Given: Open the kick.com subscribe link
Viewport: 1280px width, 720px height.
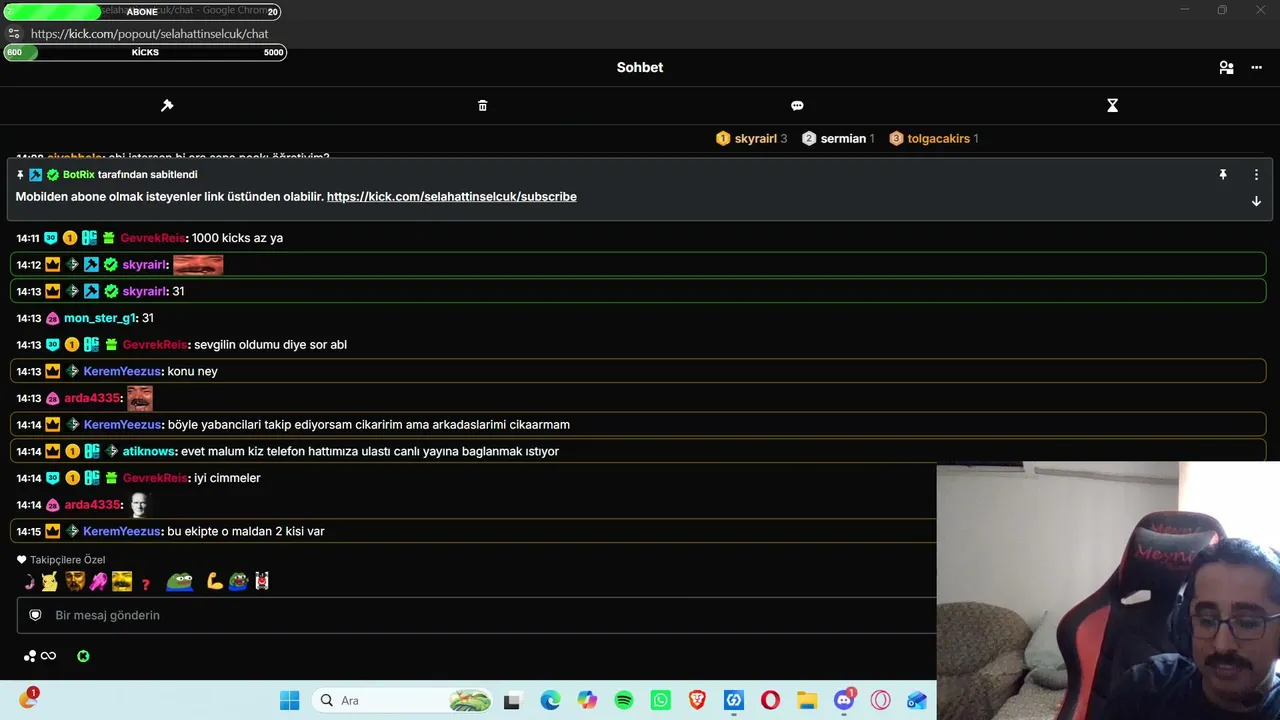Looking at the screenshot, I should 452,197.
